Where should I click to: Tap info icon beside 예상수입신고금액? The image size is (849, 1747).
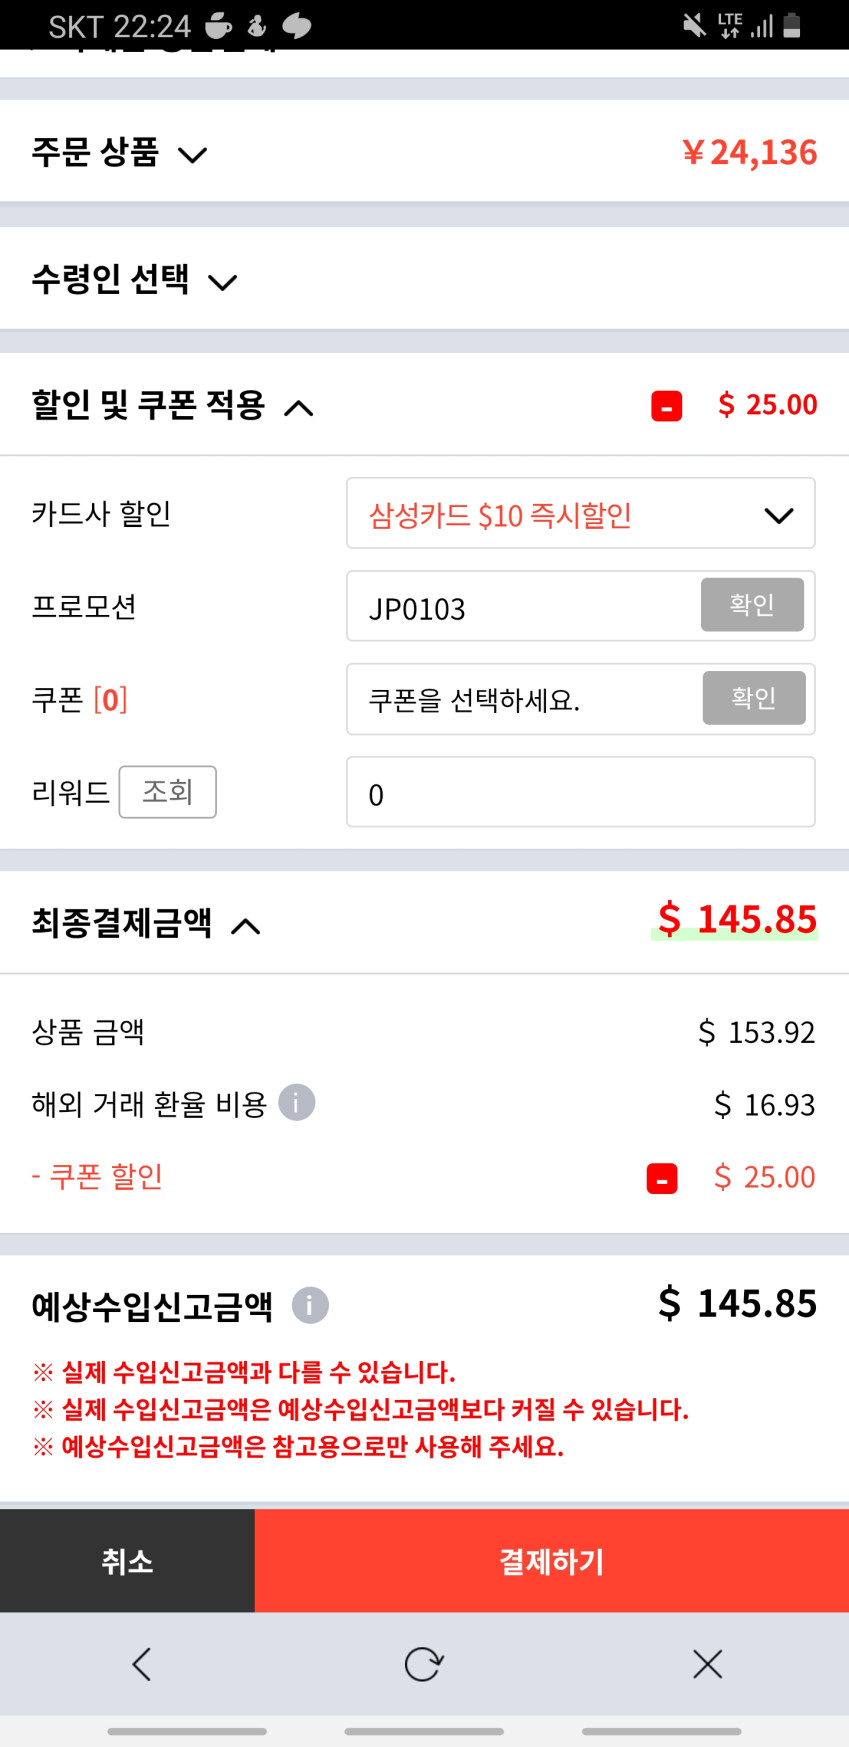310,1305
